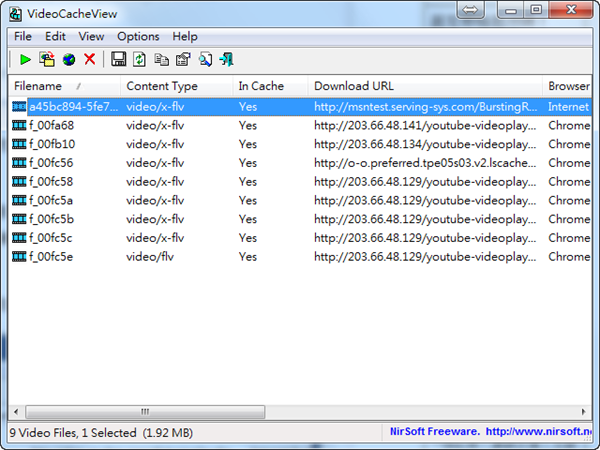This screenshot has height=450, width=600.
Task: Click Copy Selected Files To toolbar icon
Action: tap(47, 60)
